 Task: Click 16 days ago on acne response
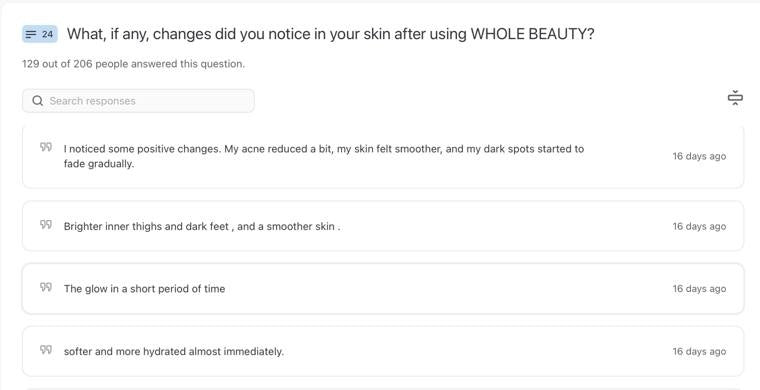(699, 156)
